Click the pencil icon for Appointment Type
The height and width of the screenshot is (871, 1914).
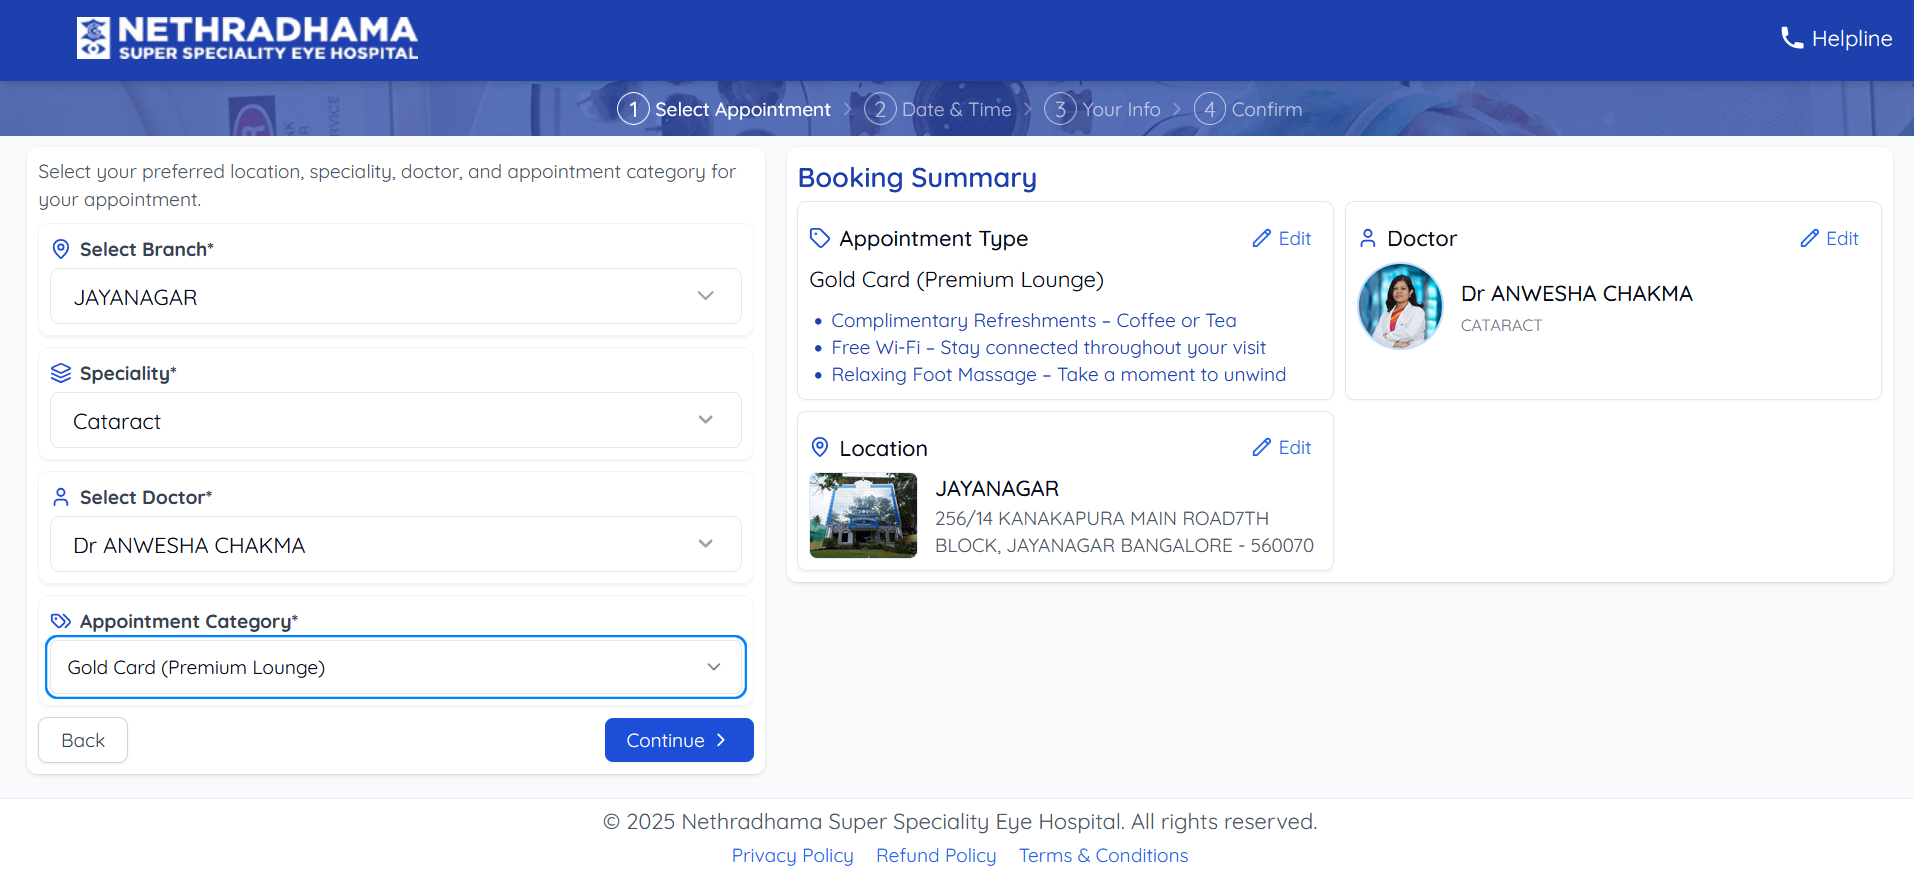click(x=1261, y=239)
